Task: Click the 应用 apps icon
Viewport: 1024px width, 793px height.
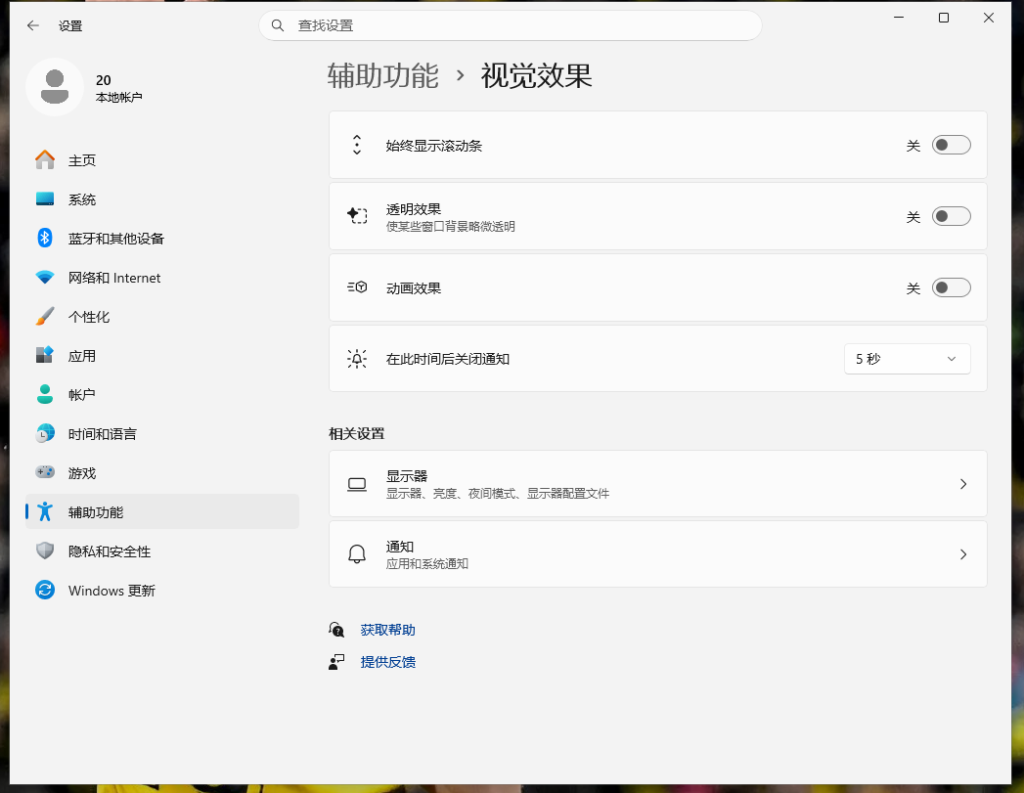Action: coord(45,355)
